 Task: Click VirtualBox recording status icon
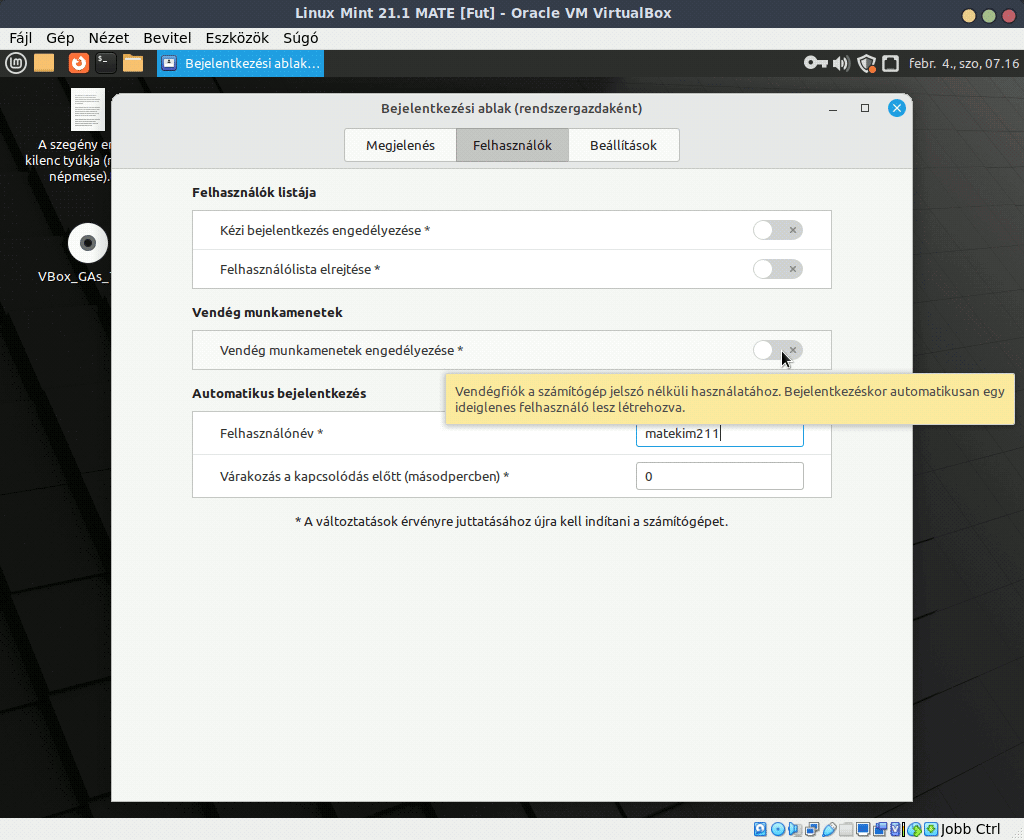[880, 829]
